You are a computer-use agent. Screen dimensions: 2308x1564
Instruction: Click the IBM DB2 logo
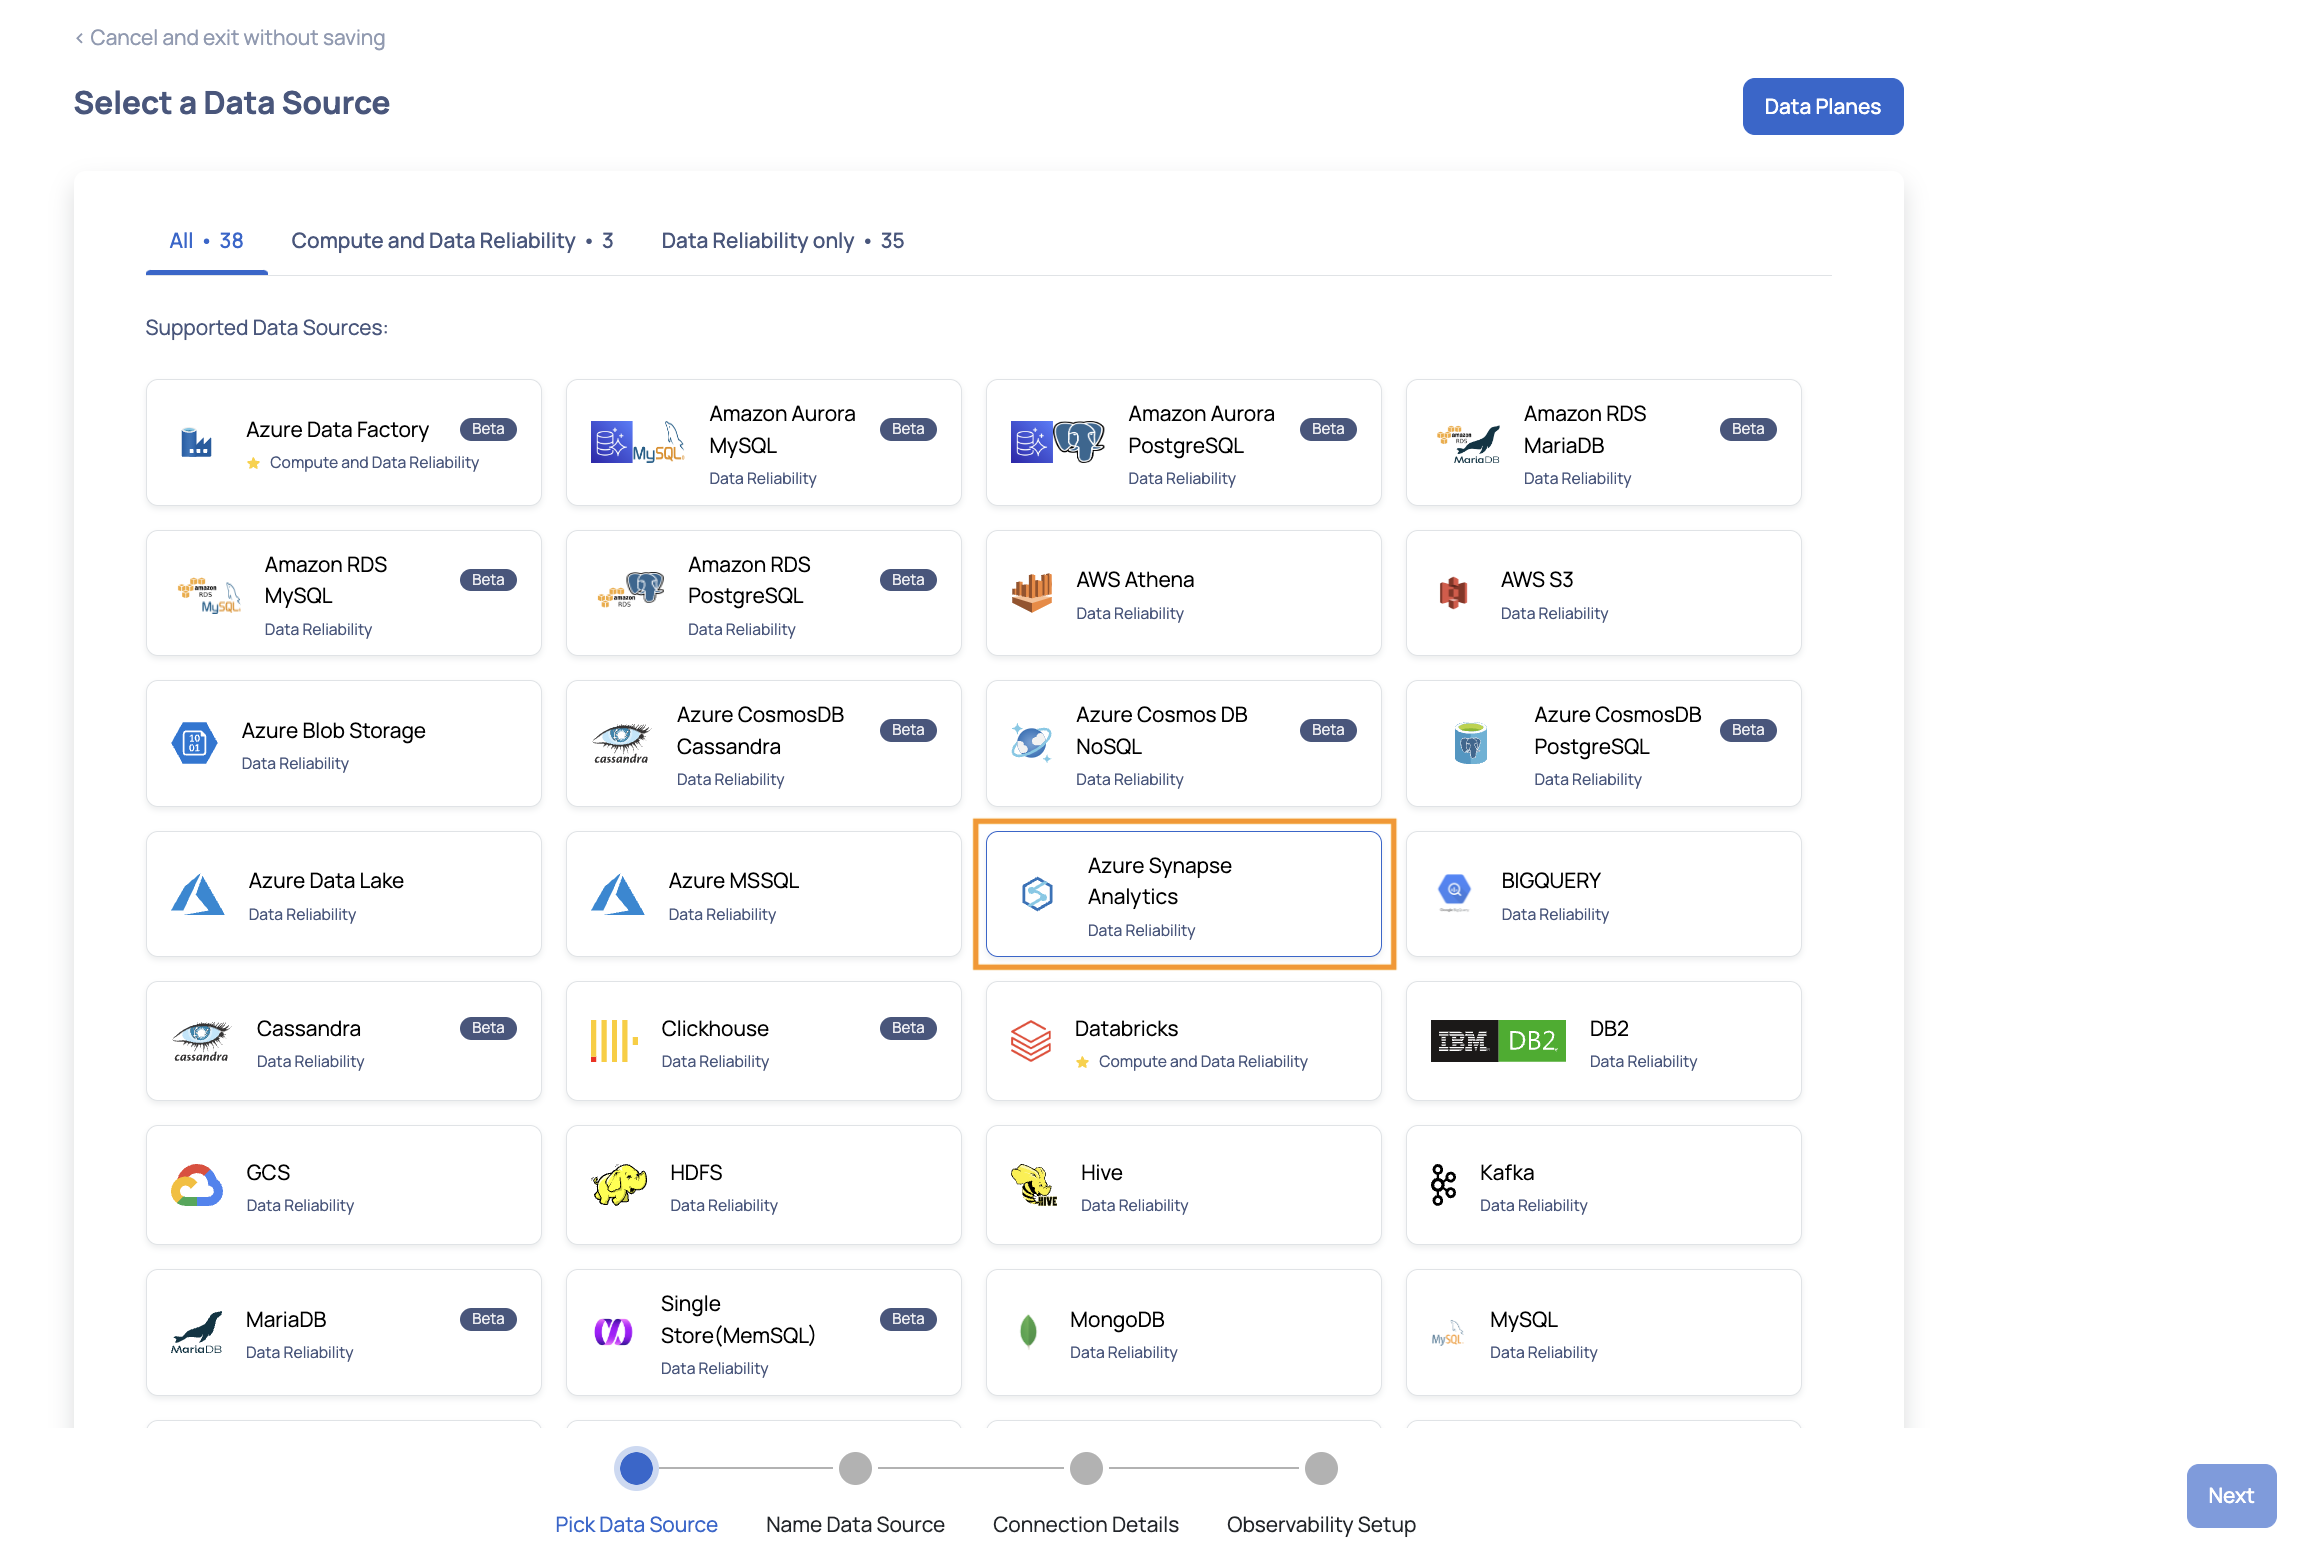coord(1498,1041)
